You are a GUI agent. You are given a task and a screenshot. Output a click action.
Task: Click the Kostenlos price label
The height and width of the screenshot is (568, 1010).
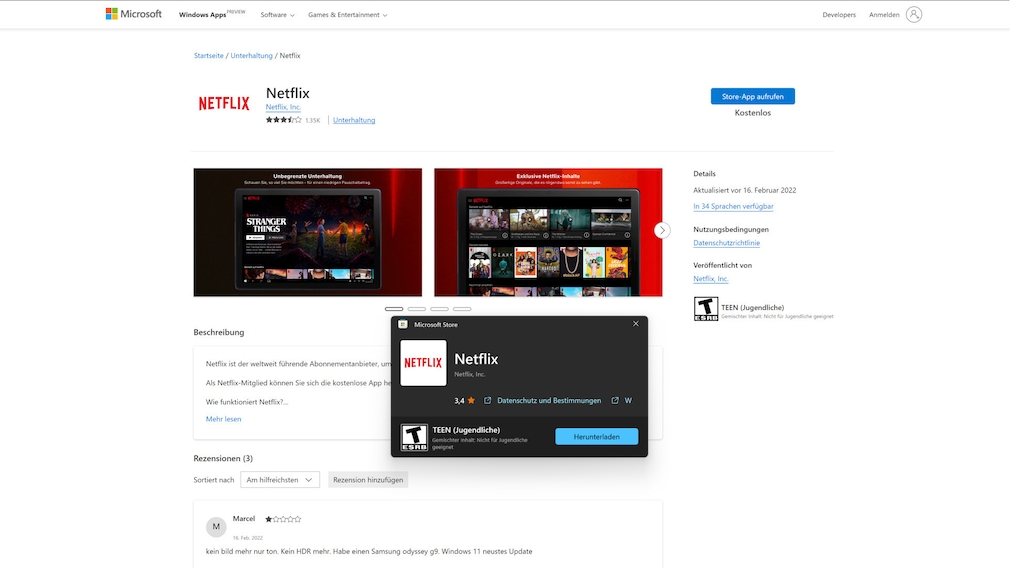pyautogui.click(x=752, y=113)
